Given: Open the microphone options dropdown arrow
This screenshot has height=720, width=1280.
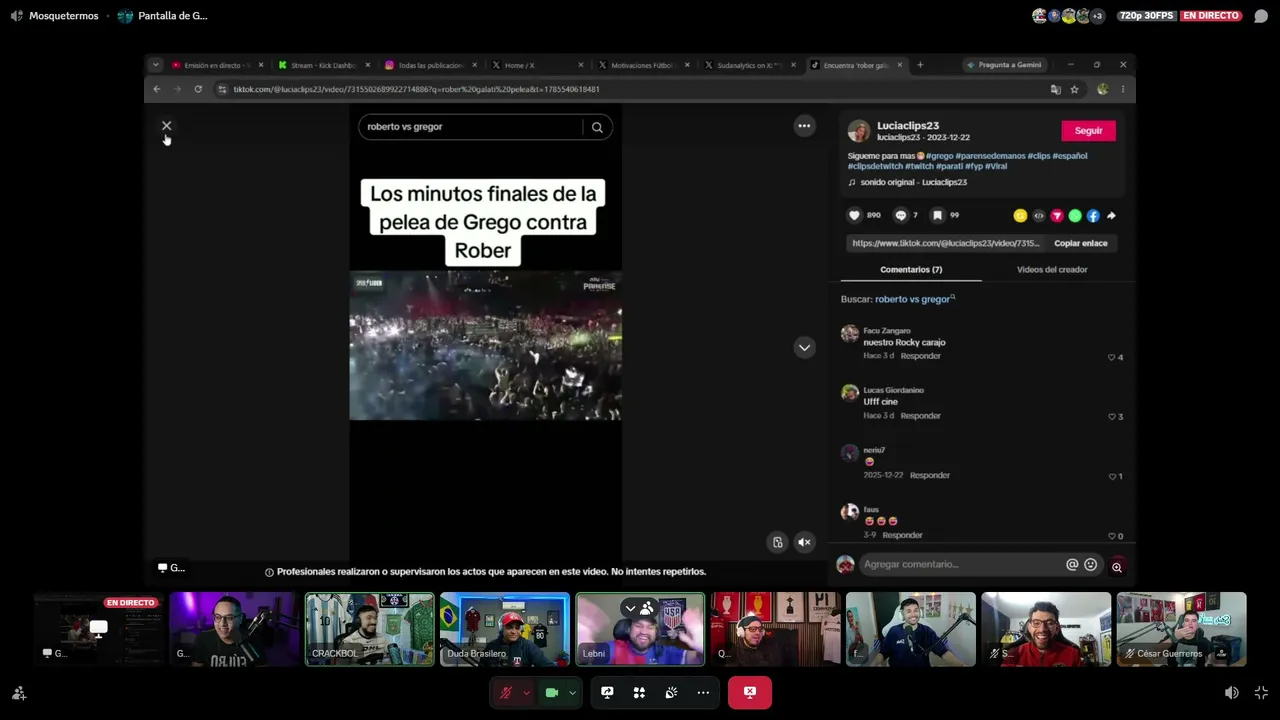Looking at the screenshot, I should click(527, 692).
